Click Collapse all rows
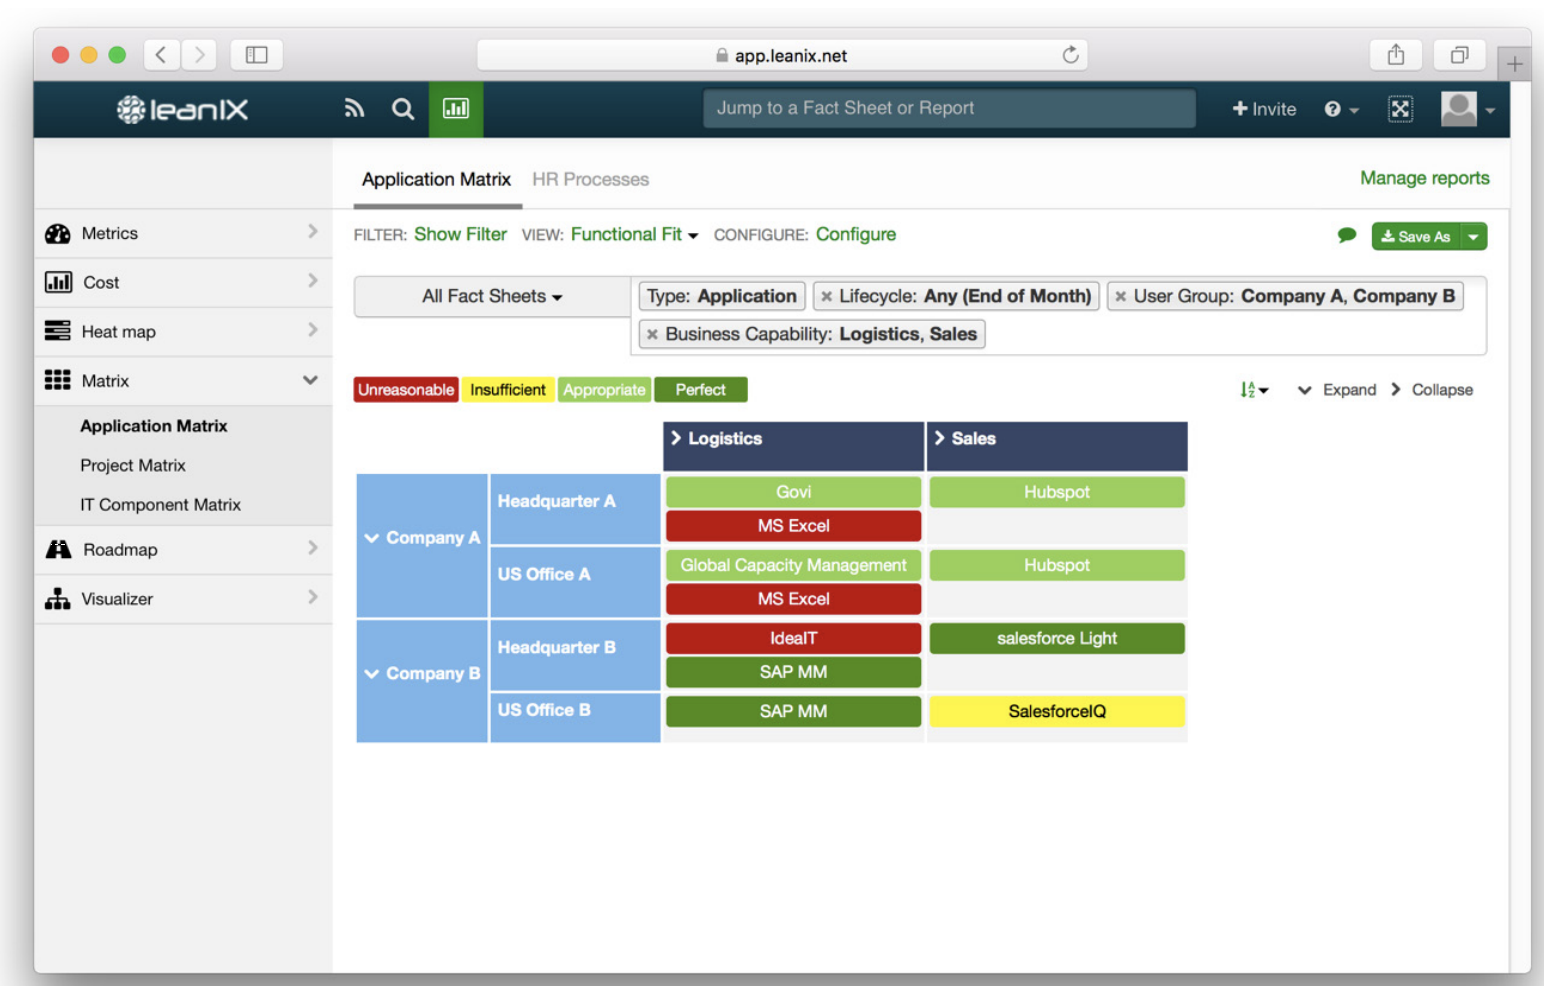 click(x=1431, y=389)
